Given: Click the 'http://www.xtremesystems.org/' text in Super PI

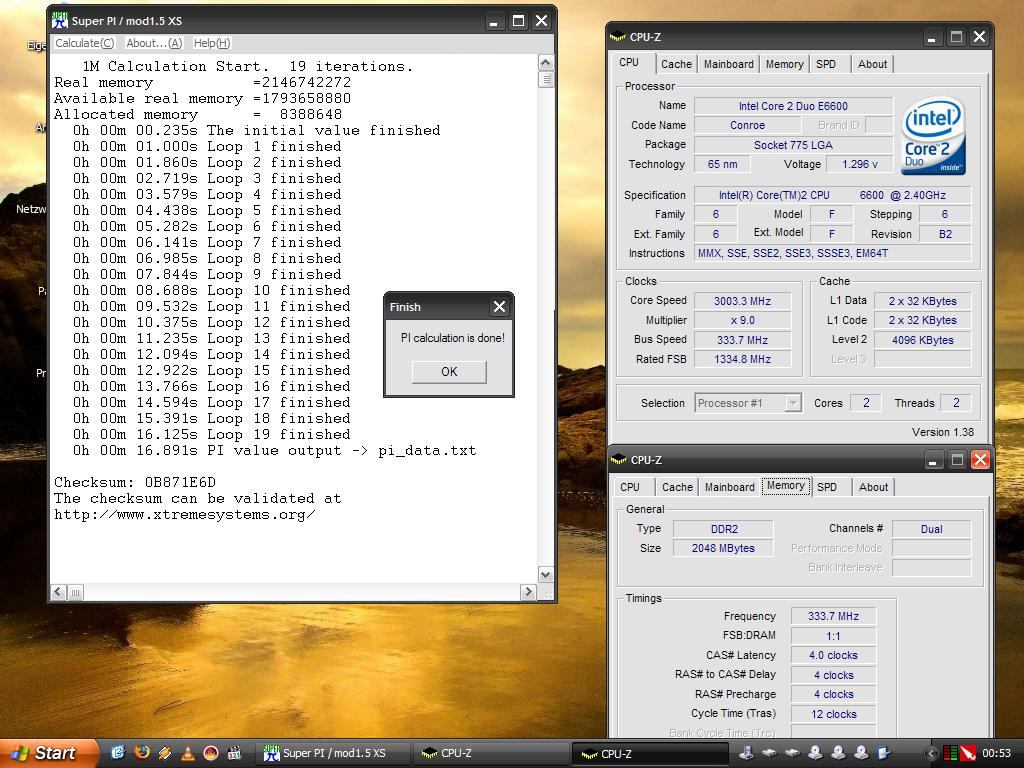Looking at the screenshot, I should (185, 515).
